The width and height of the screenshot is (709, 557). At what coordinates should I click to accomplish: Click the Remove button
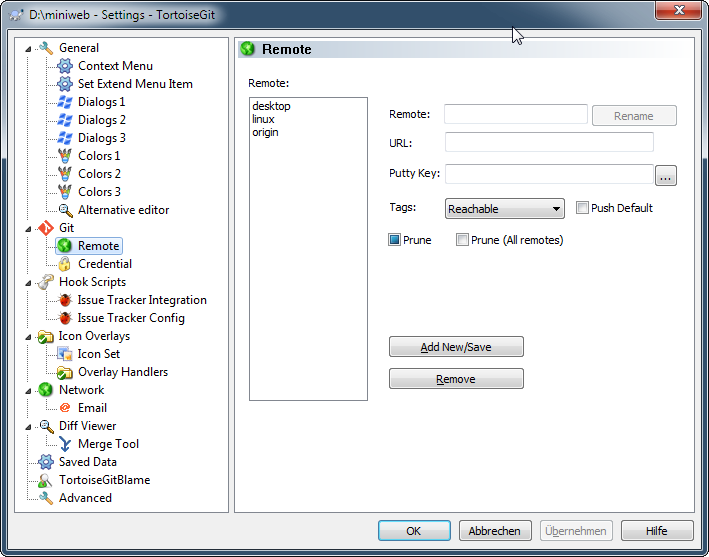[x=456, y=379]
